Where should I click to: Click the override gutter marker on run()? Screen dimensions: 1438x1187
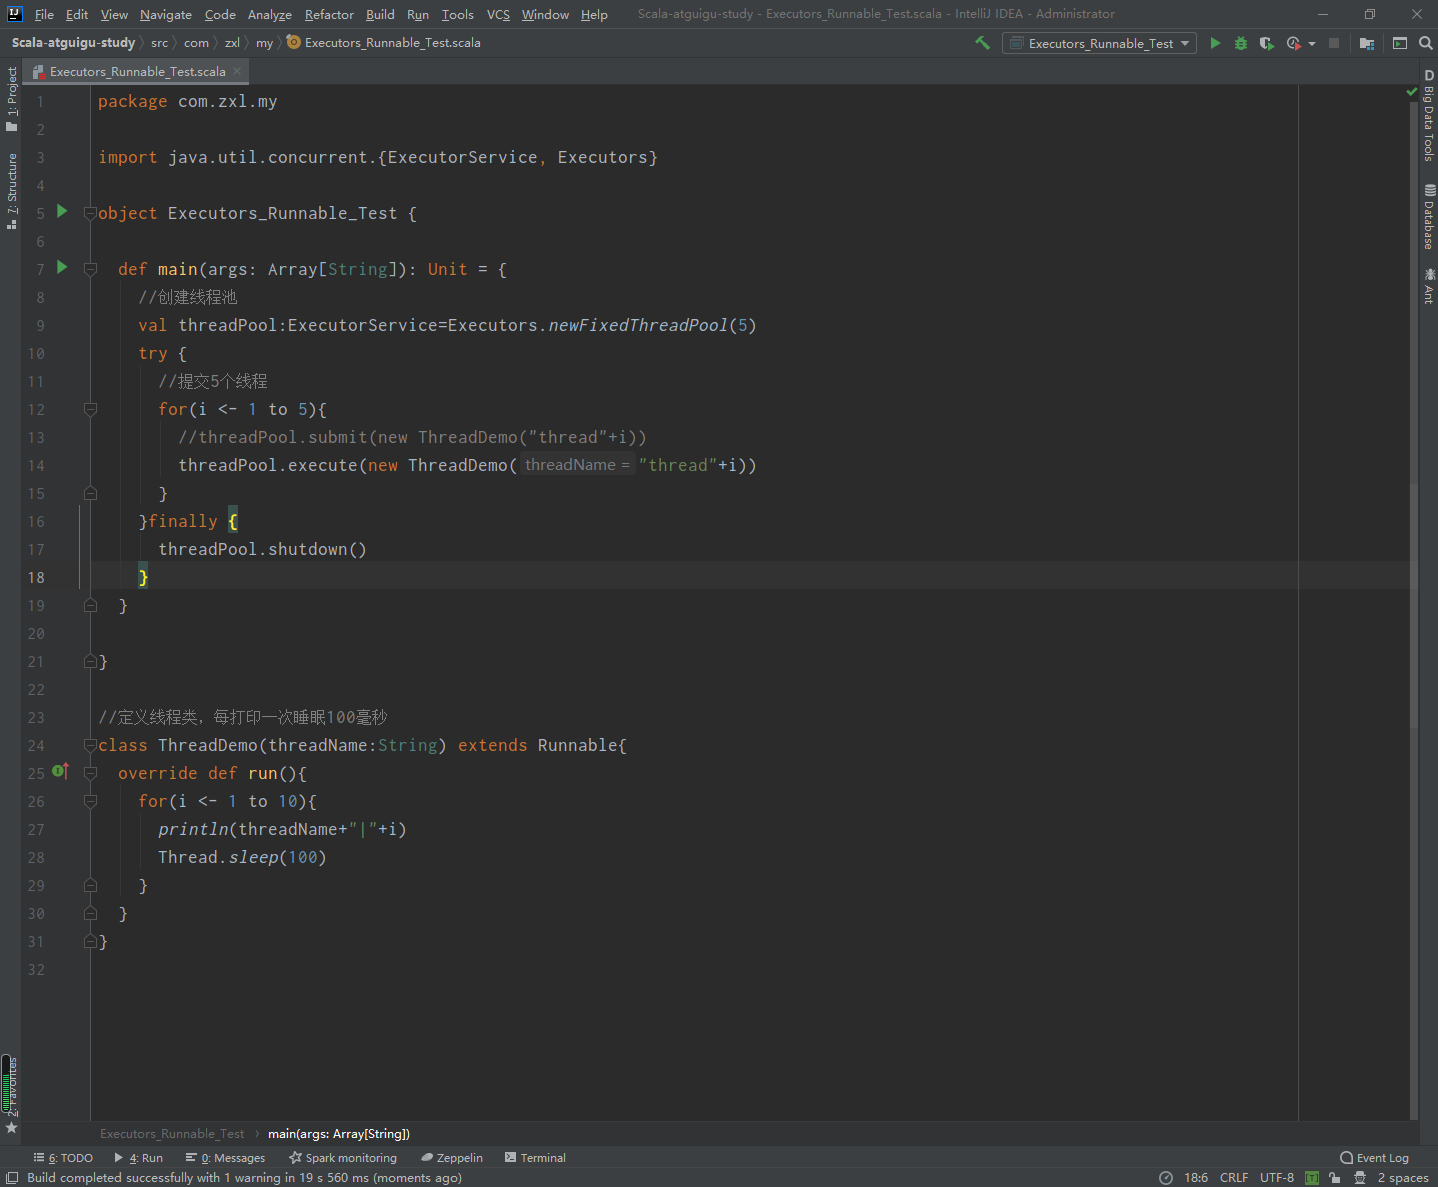[x=60, y=770]
